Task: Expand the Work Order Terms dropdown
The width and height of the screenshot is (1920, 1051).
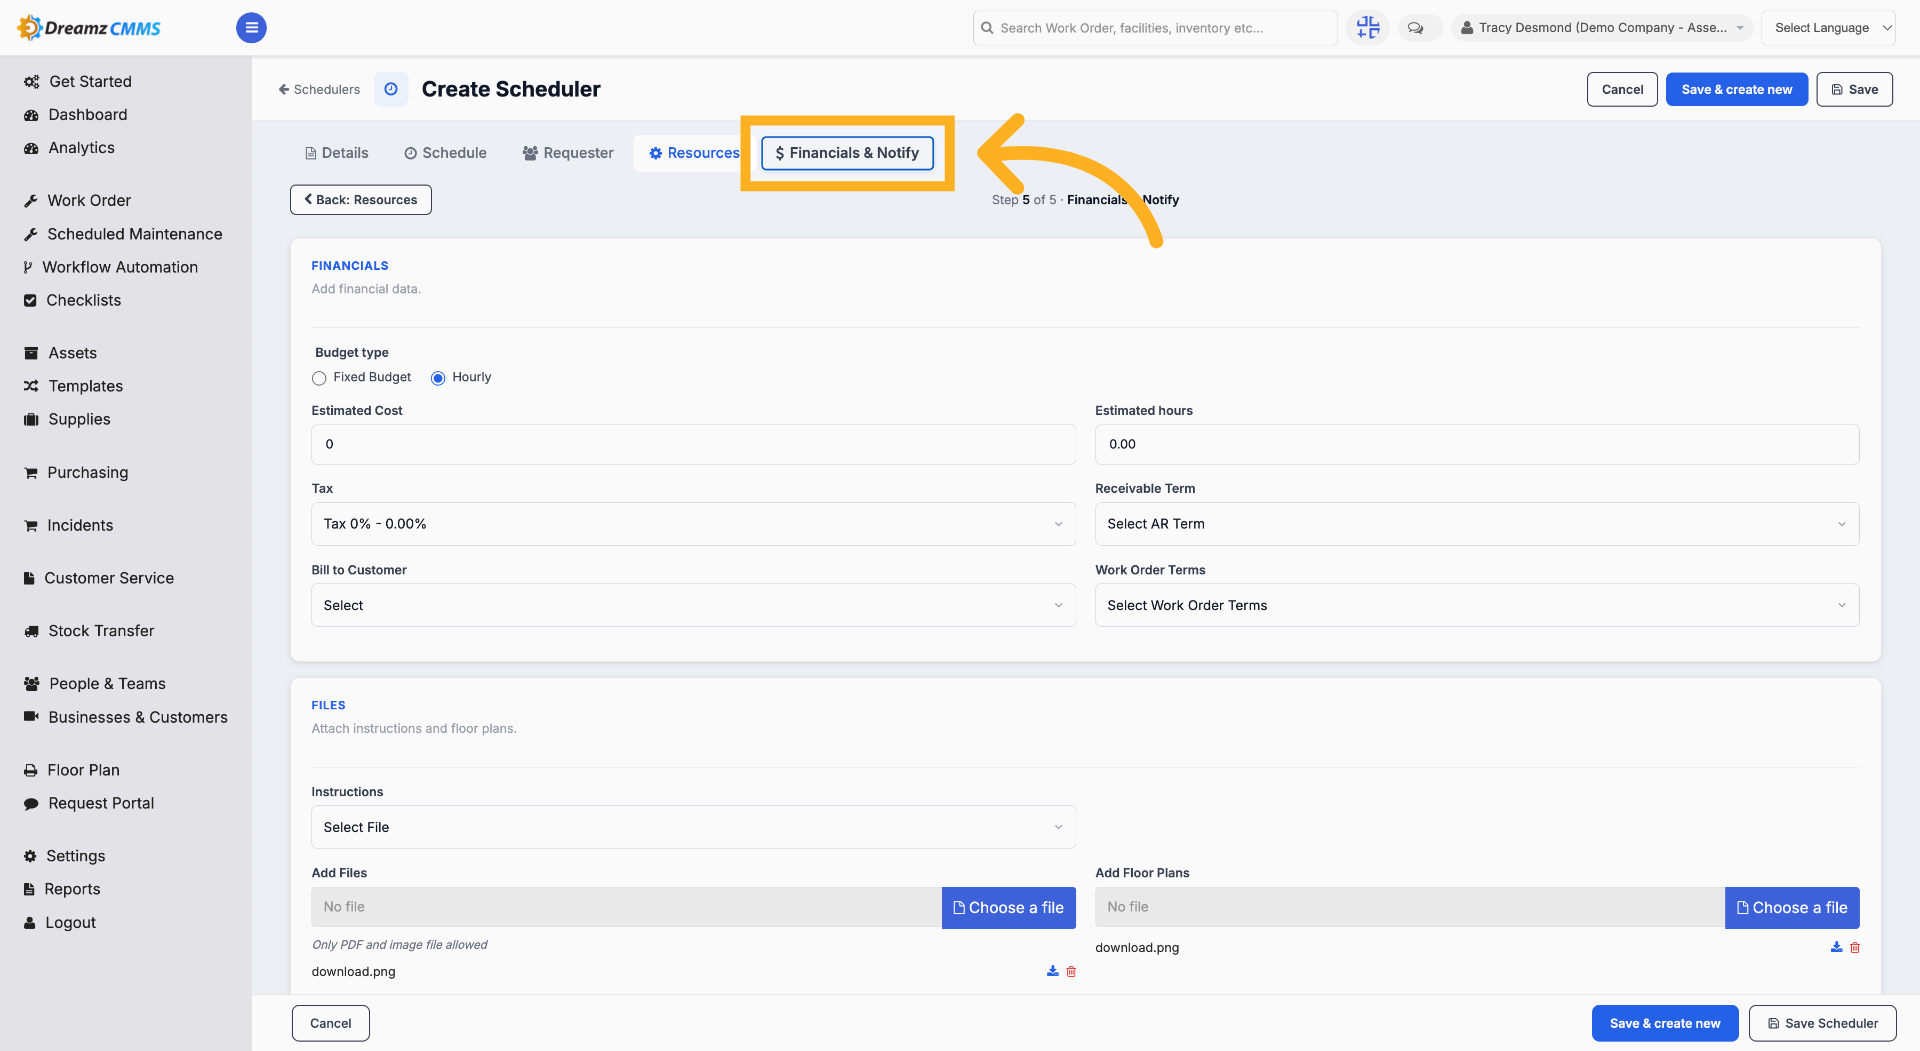Action: (1477, 605)
